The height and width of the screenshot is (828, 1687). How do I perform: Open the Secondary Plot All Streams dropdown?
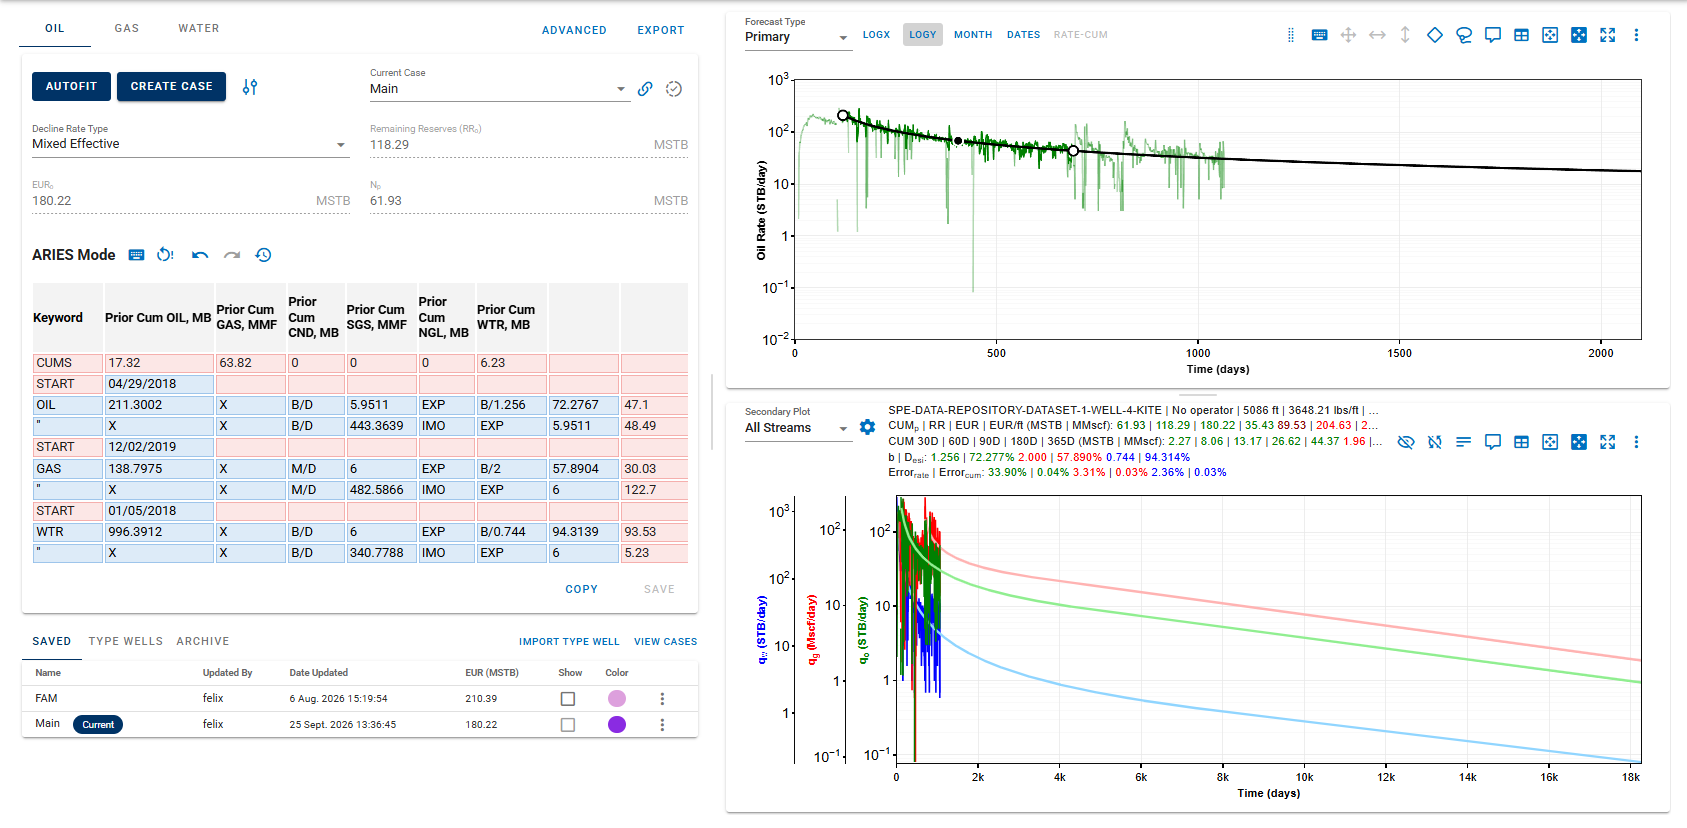point(798,428)
